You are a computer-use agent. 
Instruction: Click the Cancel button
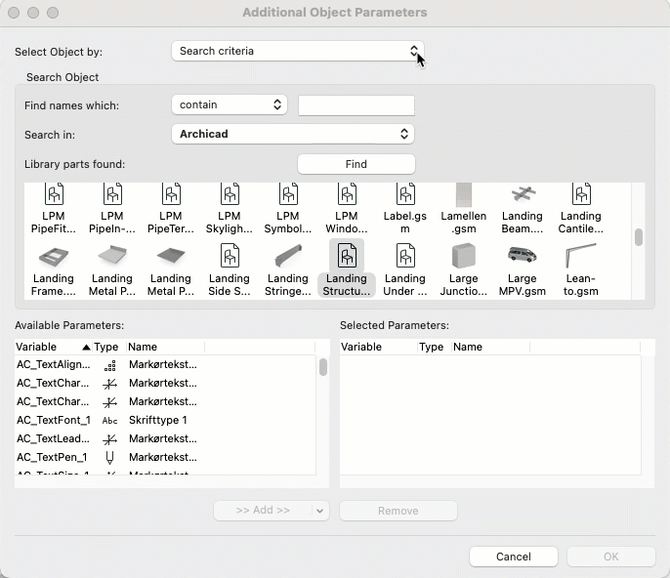pyautogui.click(x=513, y=557)
